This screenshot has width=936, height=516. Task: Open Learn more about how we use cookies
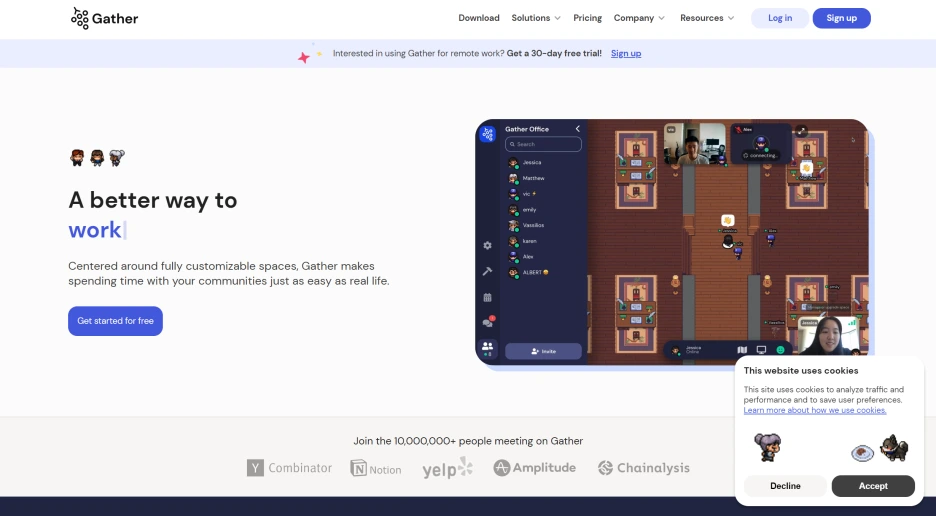click(815, 410)
